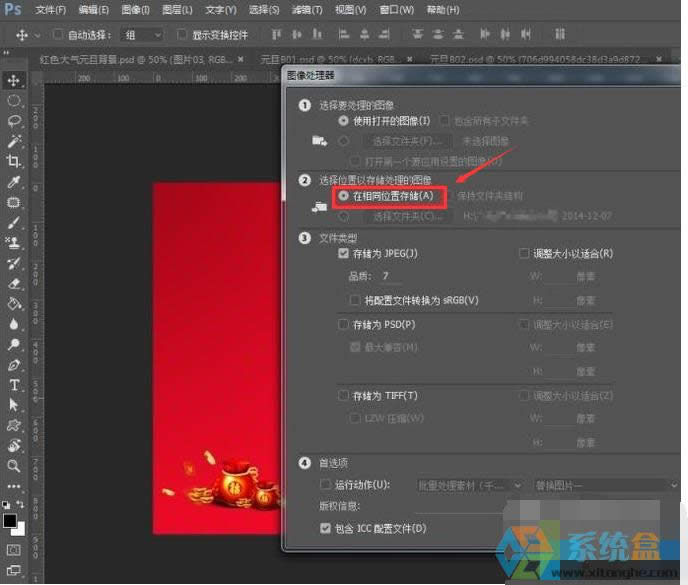Image resolution: width=688 pixels, height=585 pixels.
Task: Select the Elliptical Marquee tool
Action: [x=14, y=100]
